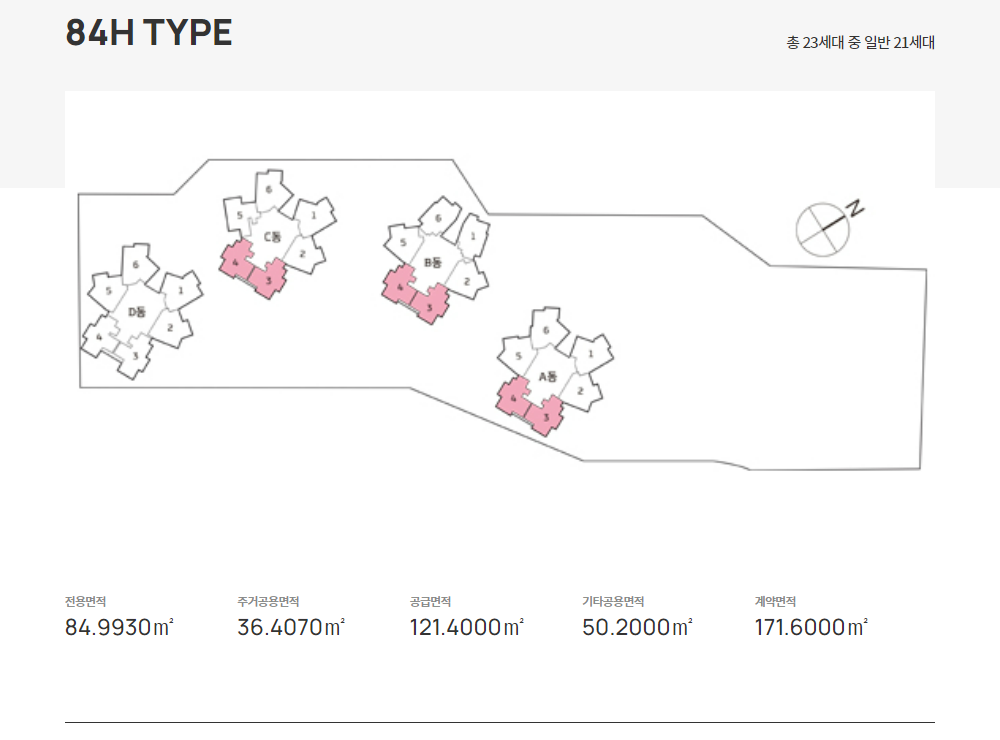The height and width of the screenshot is (740, 1000).
Task: Click unit 2 of A동 building
Action: tap(582, 390)
